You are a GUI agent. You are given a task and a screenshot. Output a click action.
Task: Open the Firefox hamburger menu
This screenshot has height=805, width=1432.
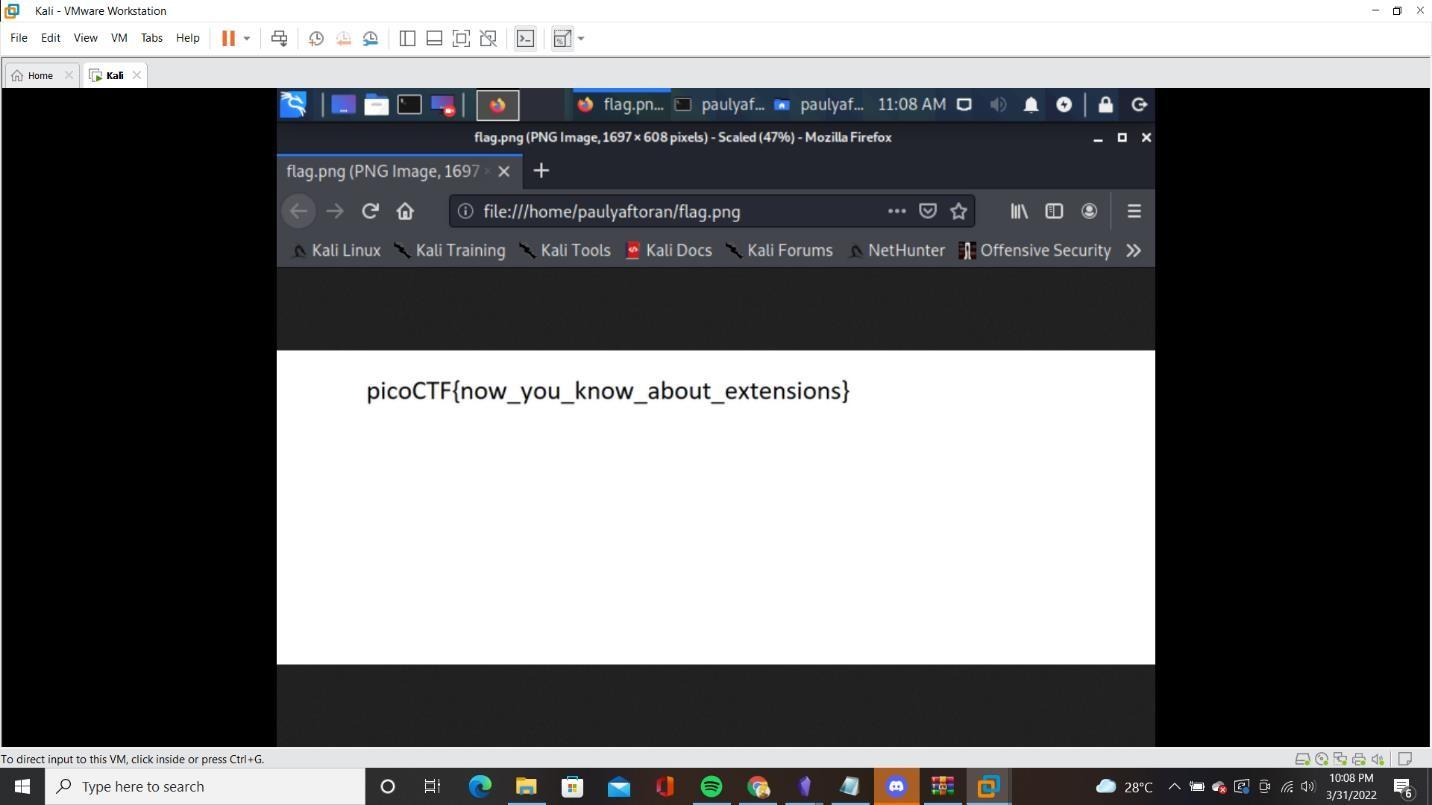1134,211
